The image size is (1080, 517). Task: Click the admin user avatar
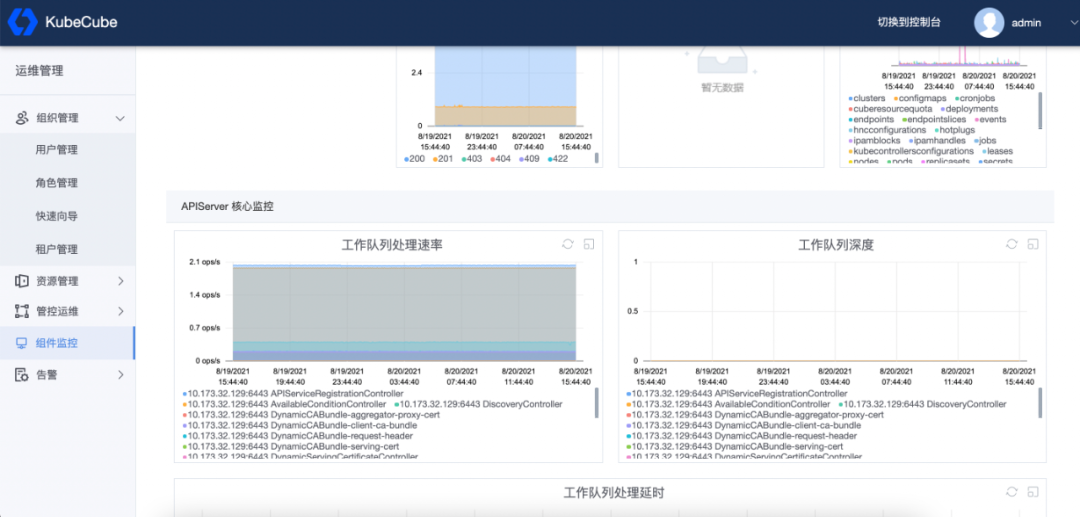point(988,22)
